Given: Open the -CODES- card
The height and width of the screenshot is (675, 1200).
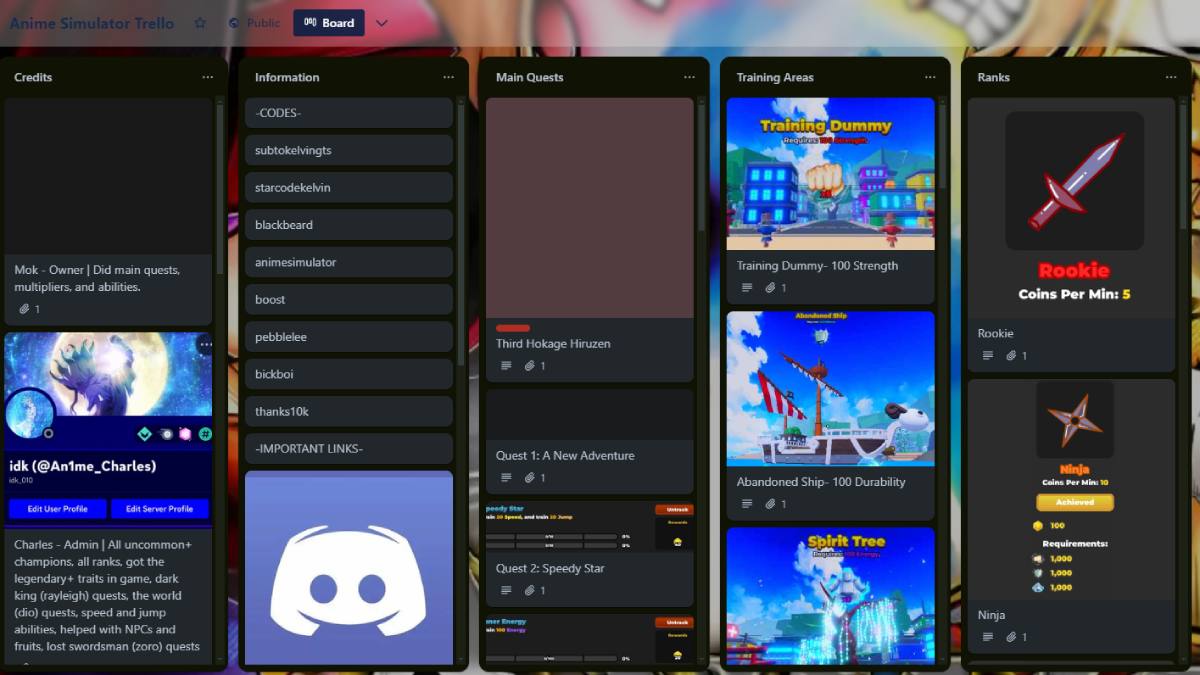Looking at the screenshot, I should pos(349,113).
